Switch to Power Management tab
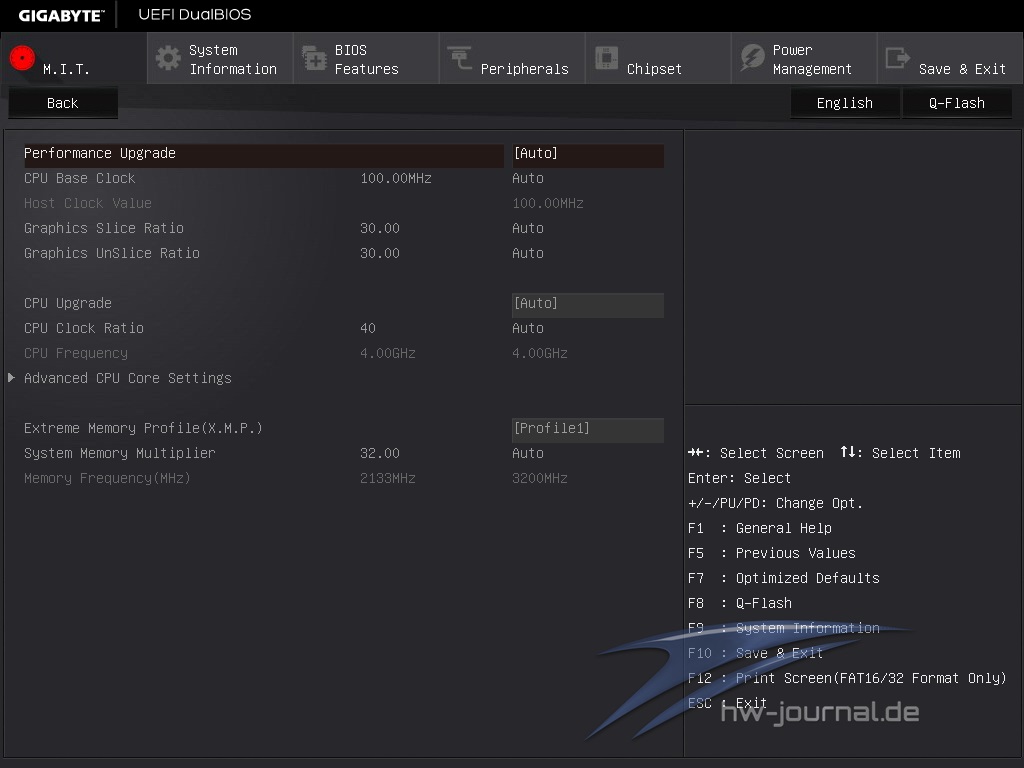 point(804,59)
